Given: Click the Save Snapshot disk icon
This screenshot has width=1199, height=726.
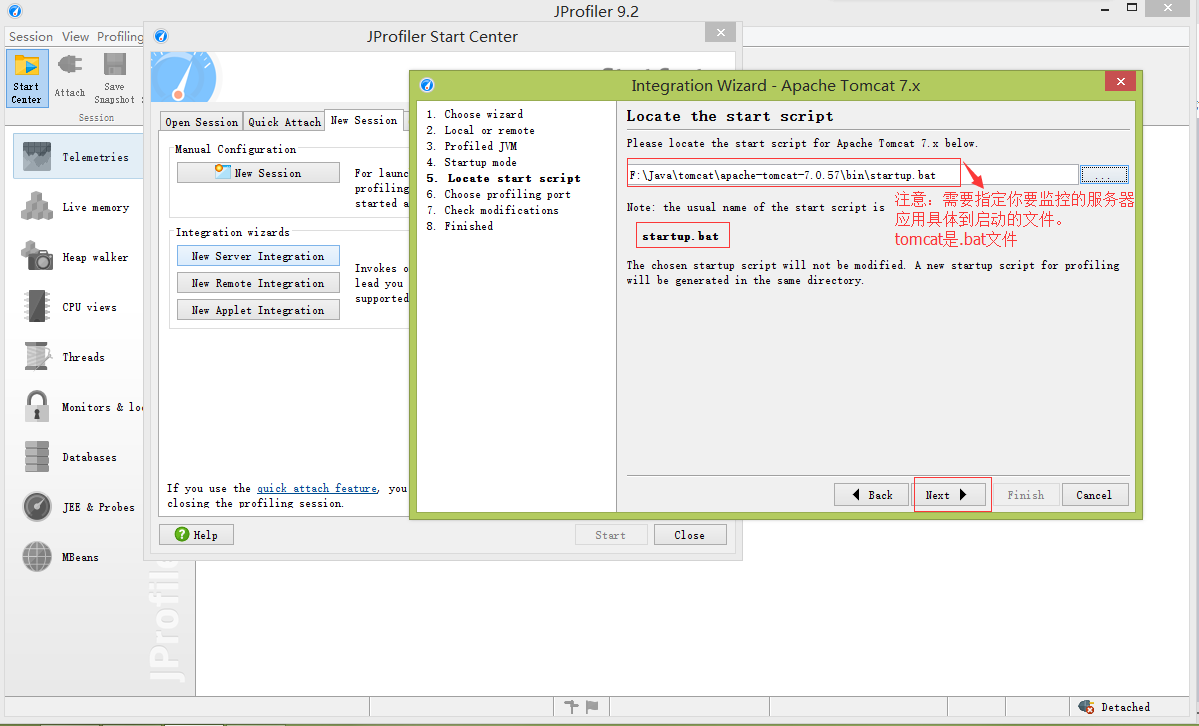Looking at the screenshot, I should pyautogui.click(x=115, y=65).
